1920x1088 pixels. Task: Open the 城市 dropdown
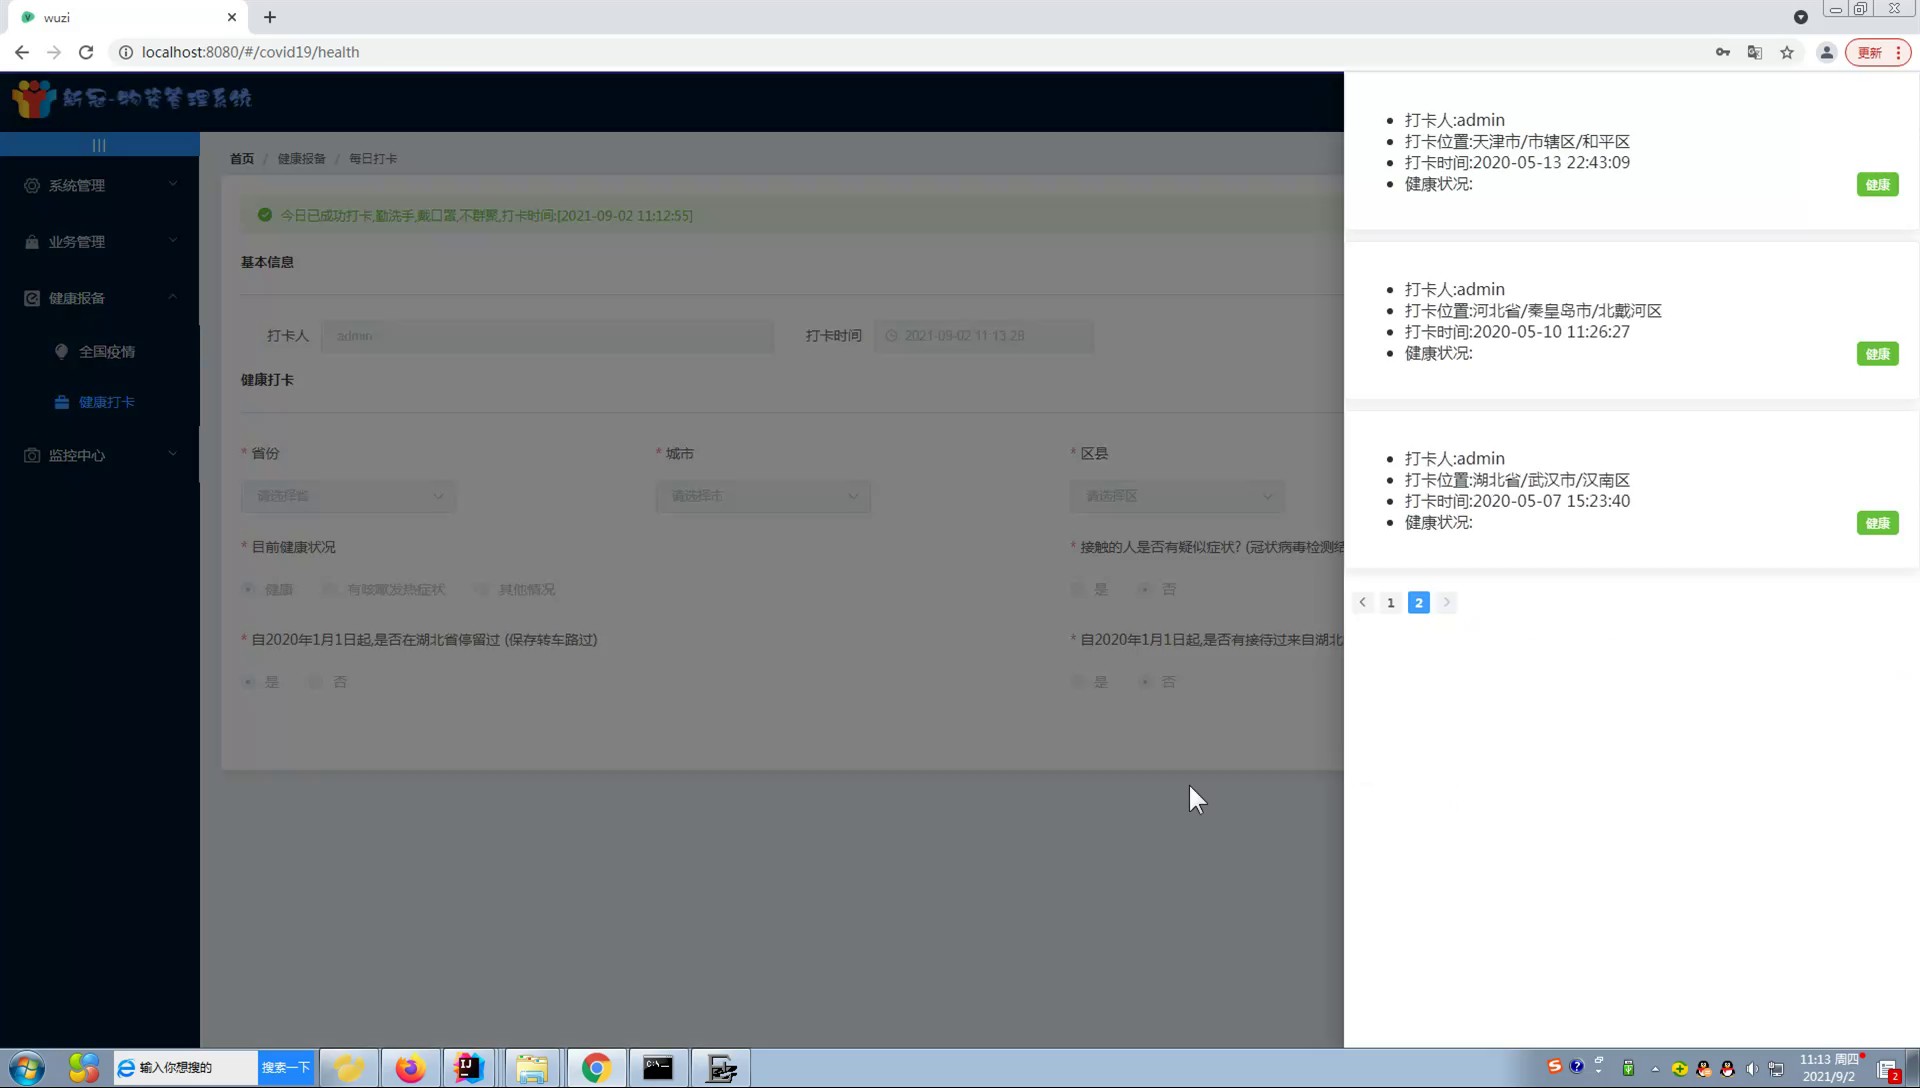point(762,496)
